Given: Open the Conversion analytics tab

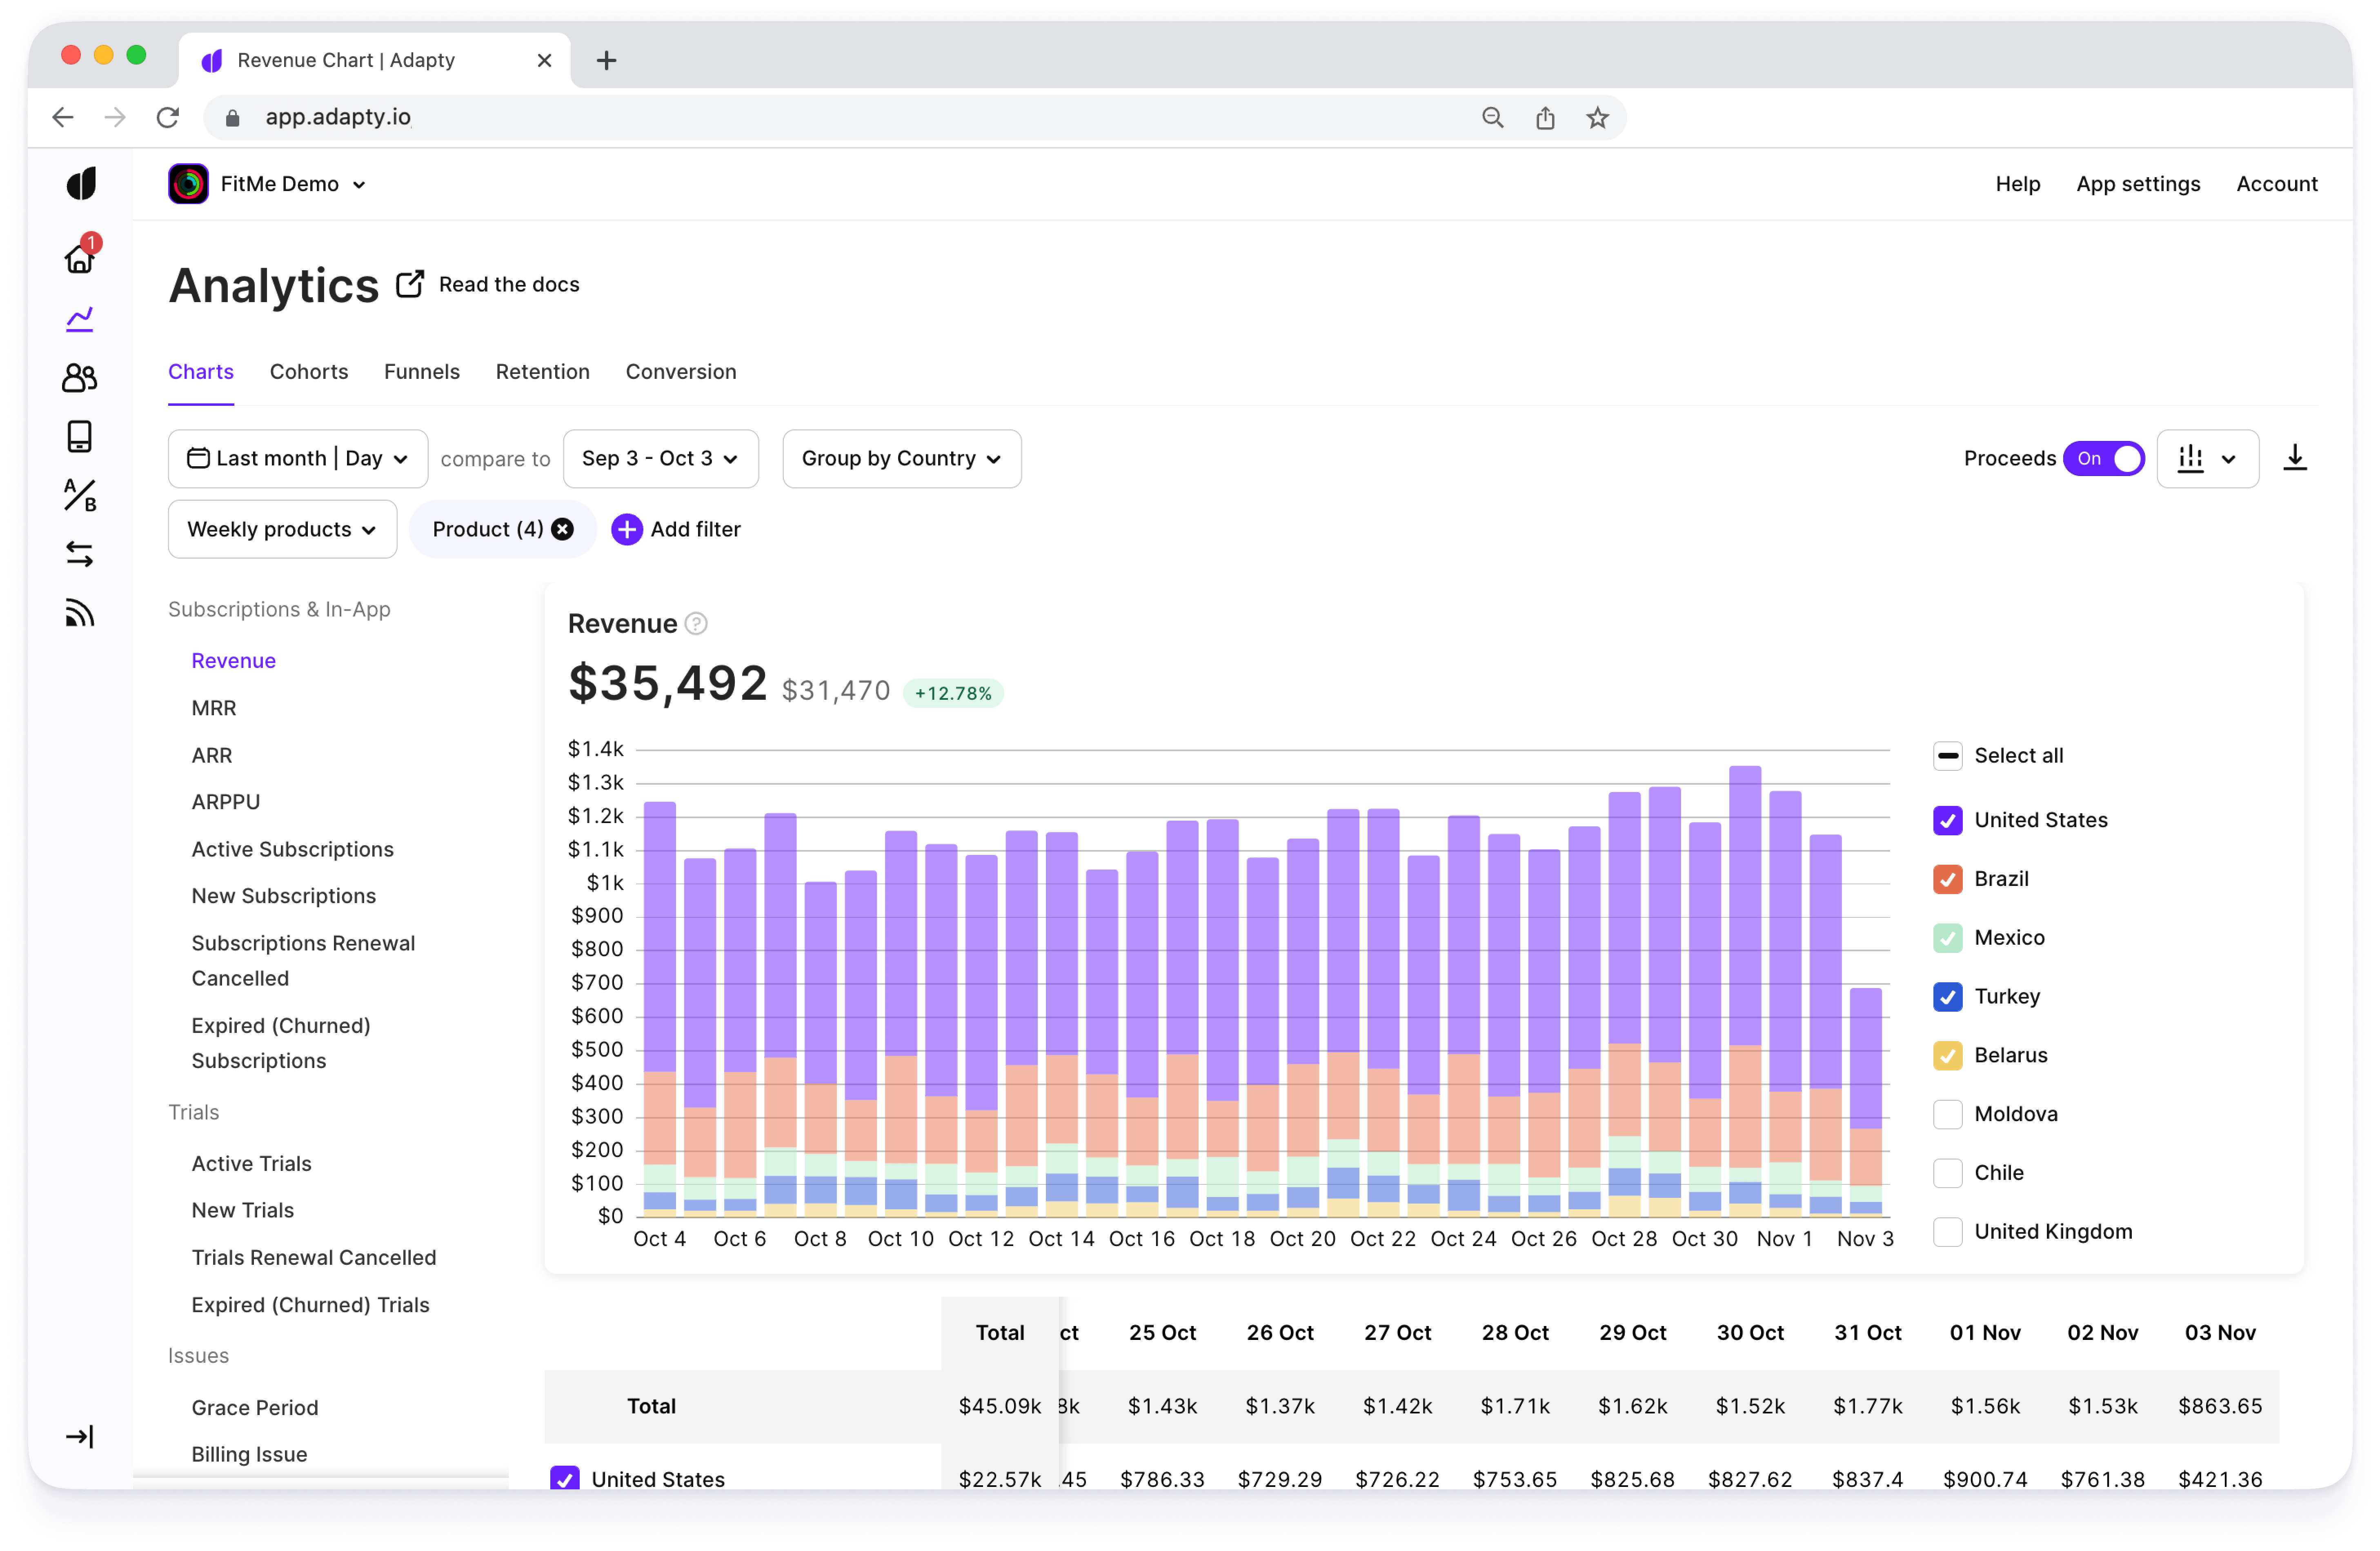Looking at the screenshot, I should 681,371.
